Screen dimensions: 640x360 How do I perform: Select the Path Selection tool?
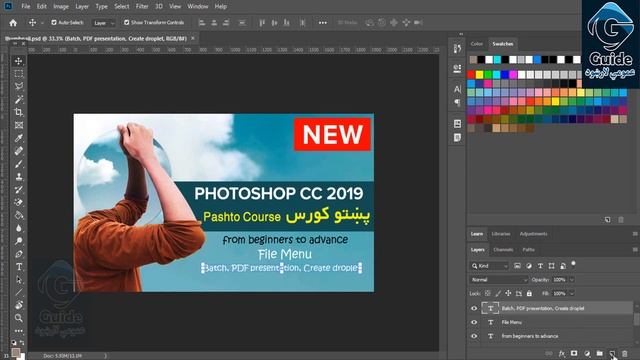click(18, 280)
